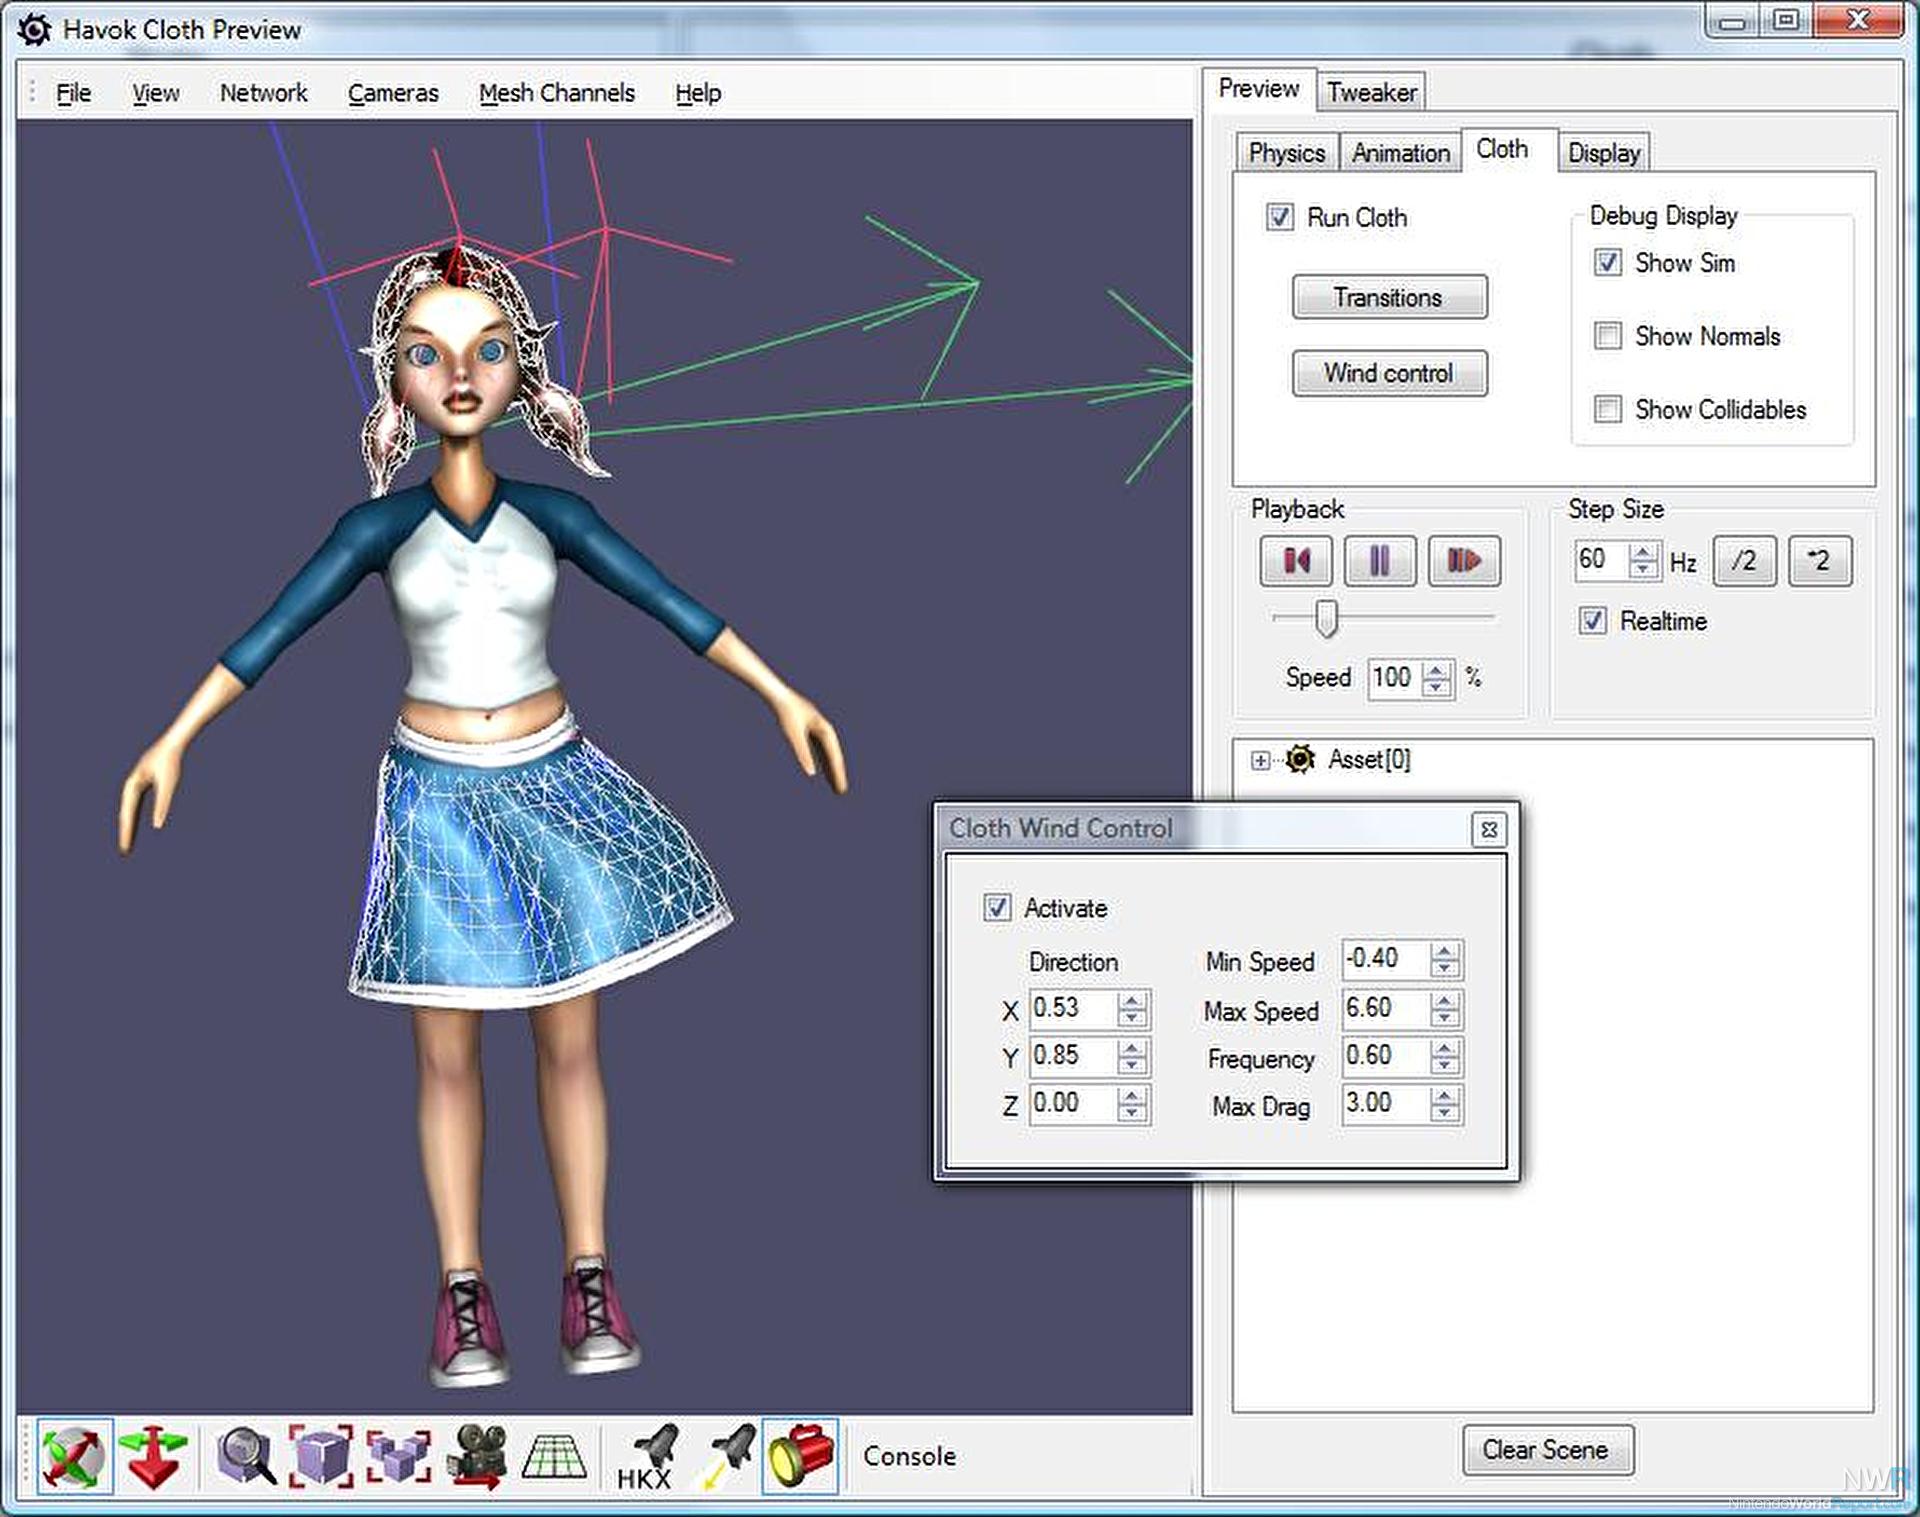Click the Asset[0] gear icon
Viewport: 1920px width, 1517px height.
(x=1300, y=759)
